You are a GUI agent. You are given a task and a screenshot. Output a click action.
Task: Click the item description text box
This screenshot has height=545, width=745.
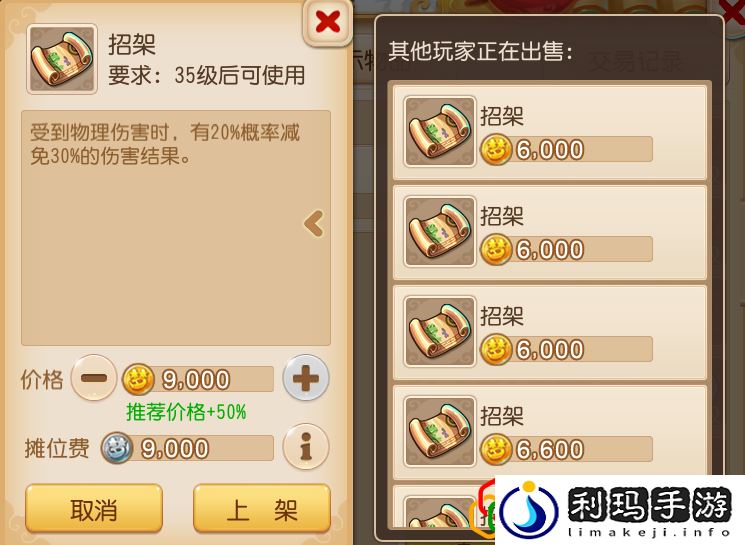(x=176, y=228)
